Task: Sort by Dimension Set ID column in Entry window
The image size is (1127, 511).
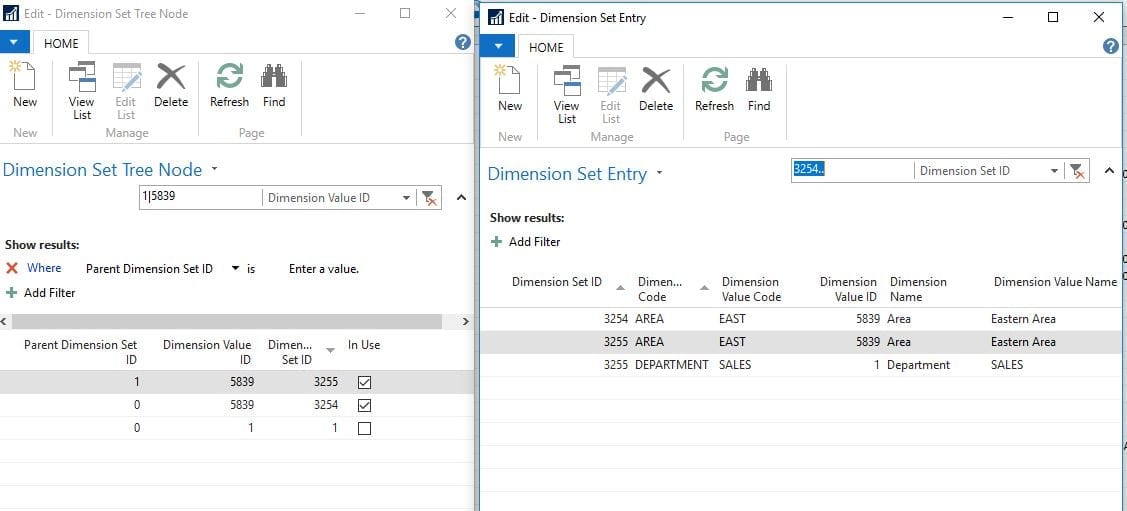Action: pos(557,282)
